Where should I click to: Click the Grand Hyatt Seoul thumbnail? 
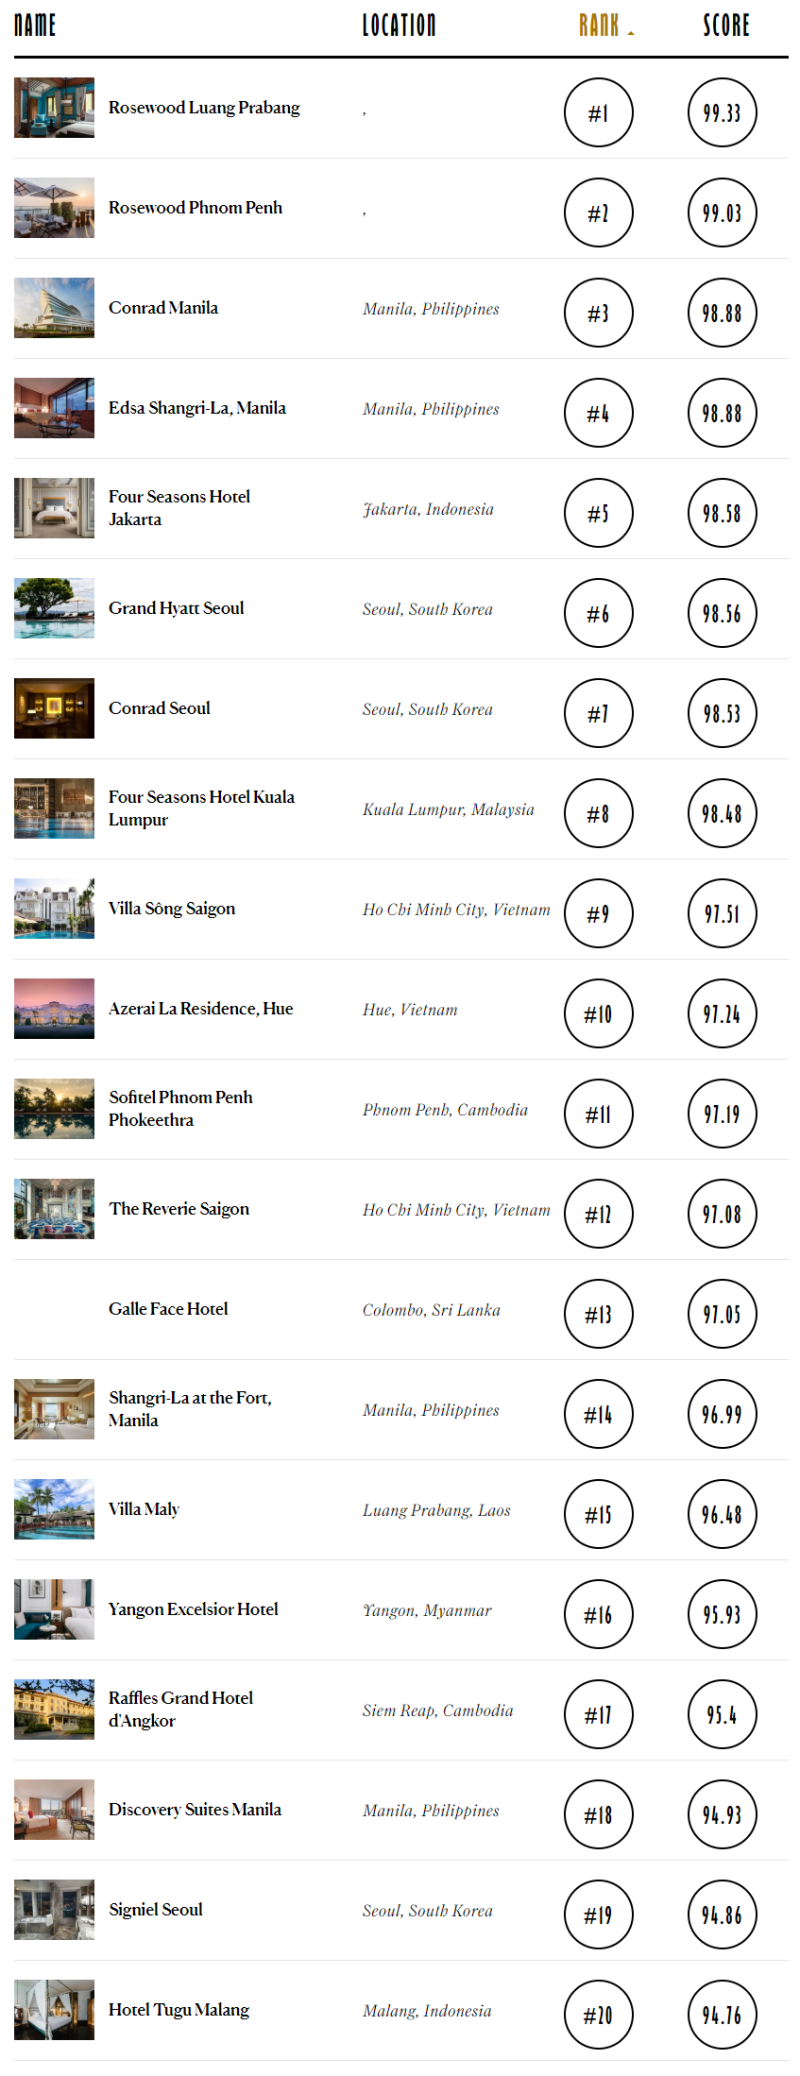(54, 608)
